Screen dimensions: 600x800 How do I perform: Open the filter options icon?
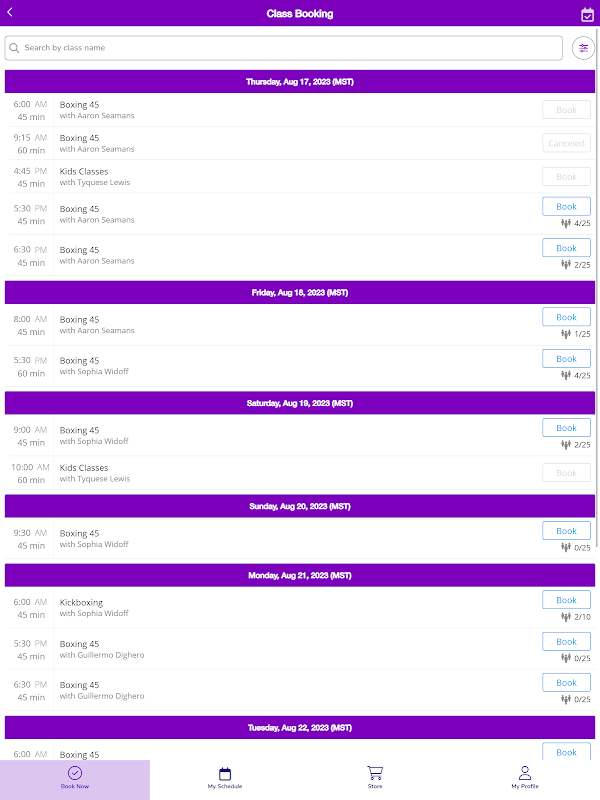tap(583, 48)
